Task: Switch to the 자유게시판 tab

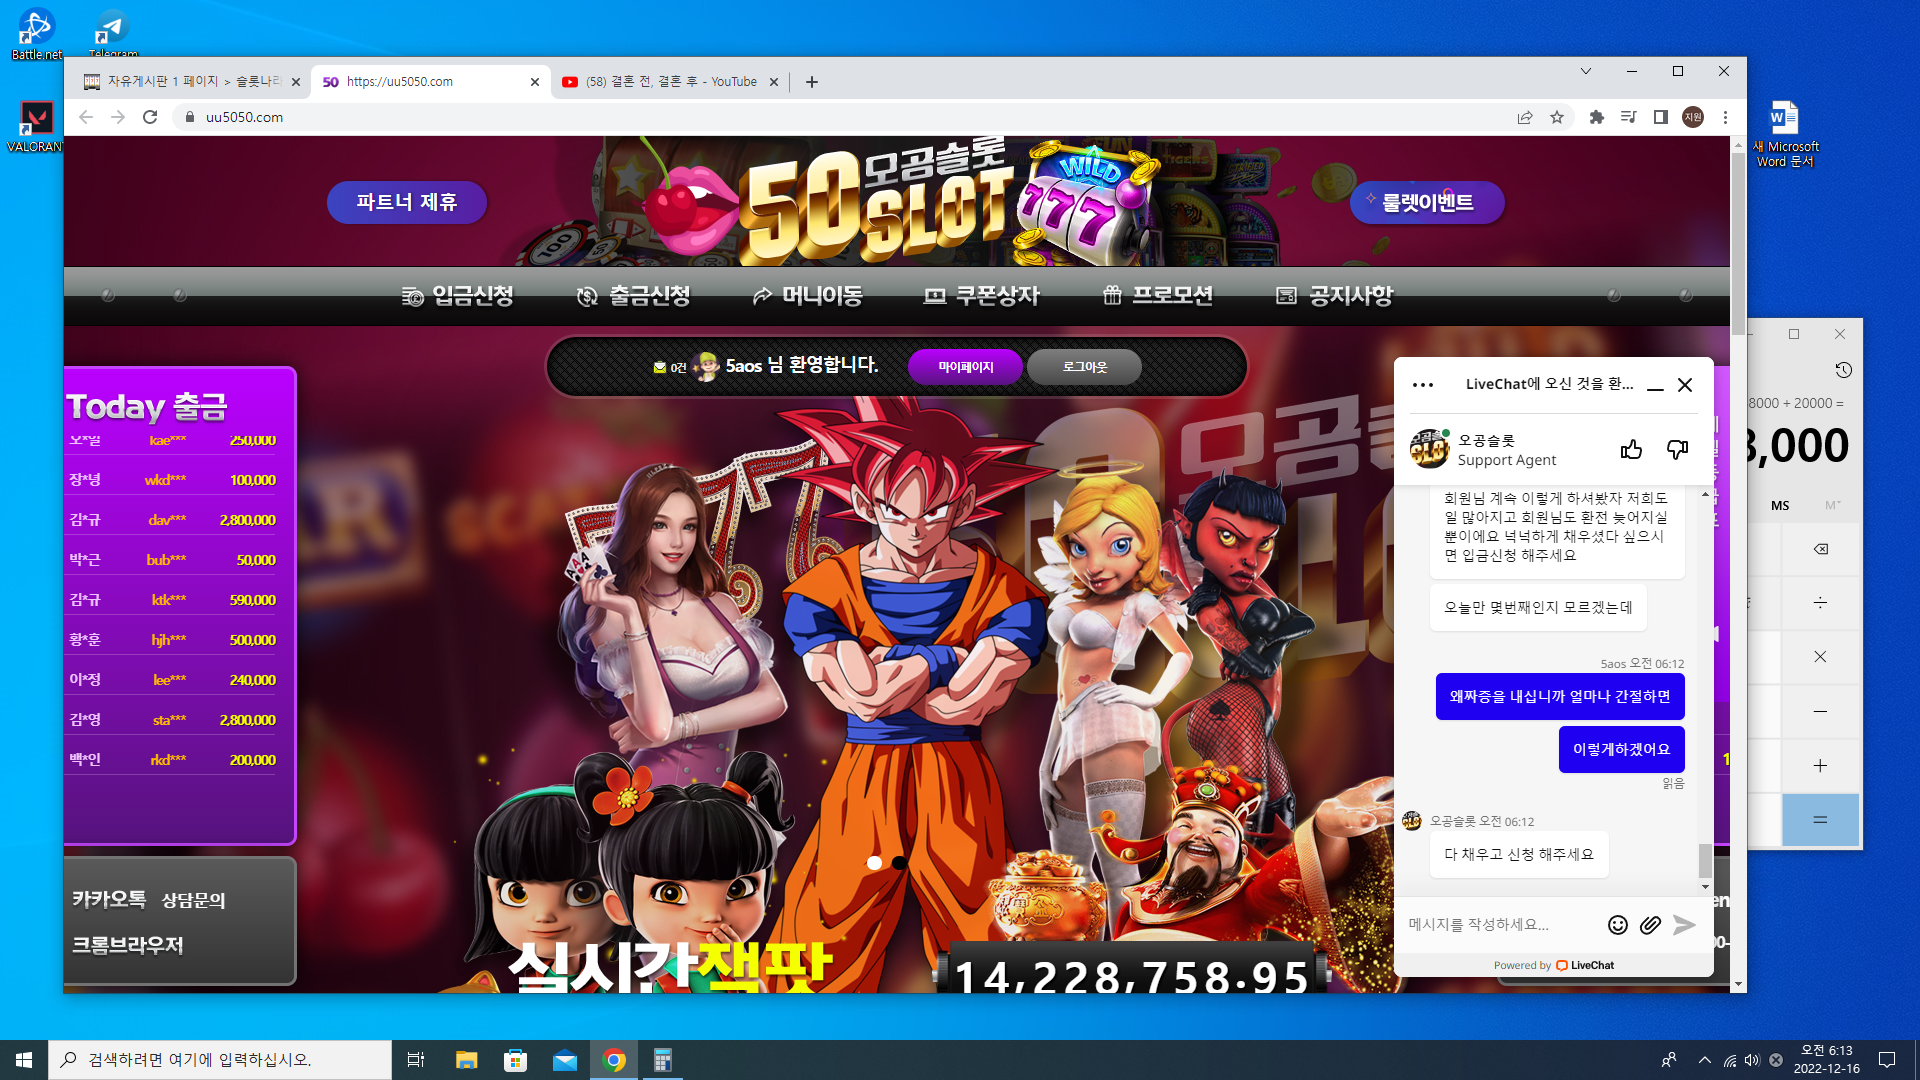Action: (192, 82)
